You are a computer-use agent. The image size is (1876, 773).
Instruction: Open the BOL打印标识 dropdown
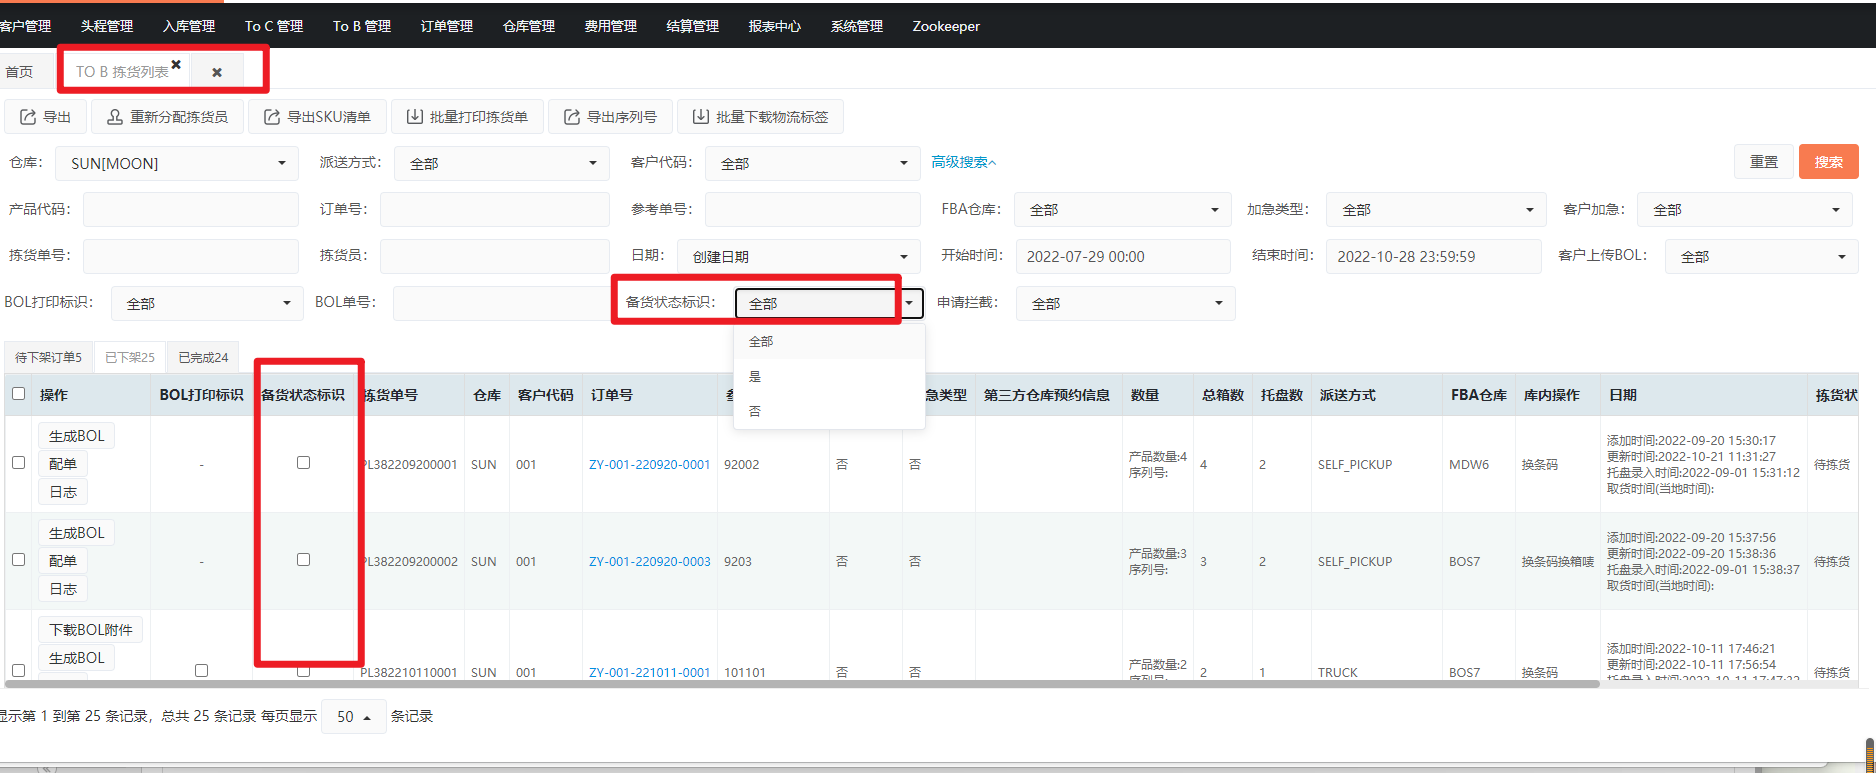207,303
